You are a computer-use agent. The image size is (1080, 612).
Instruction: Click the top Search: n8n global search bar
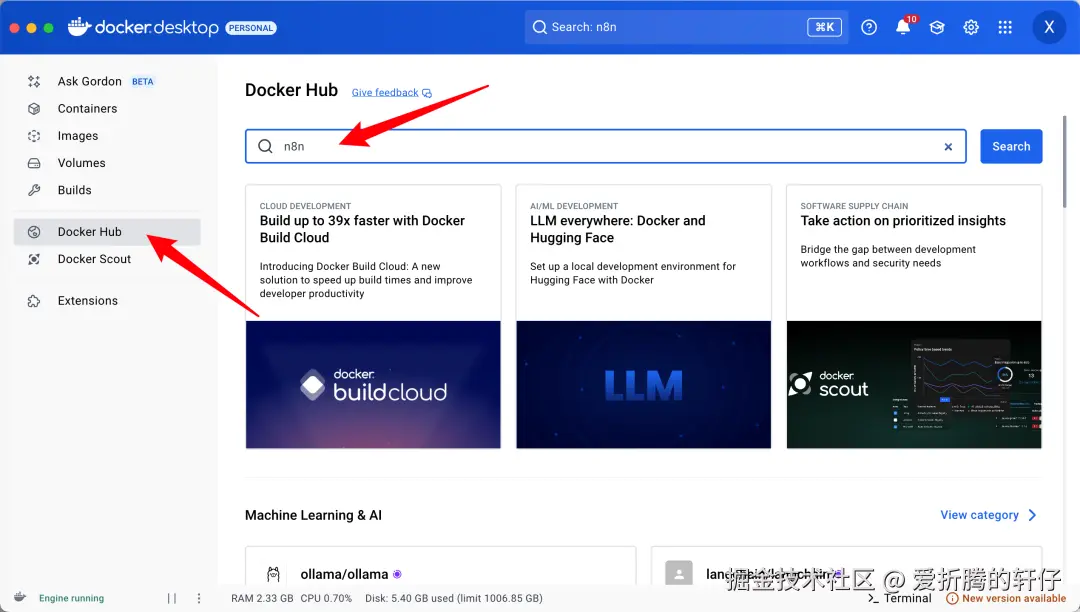686,28
